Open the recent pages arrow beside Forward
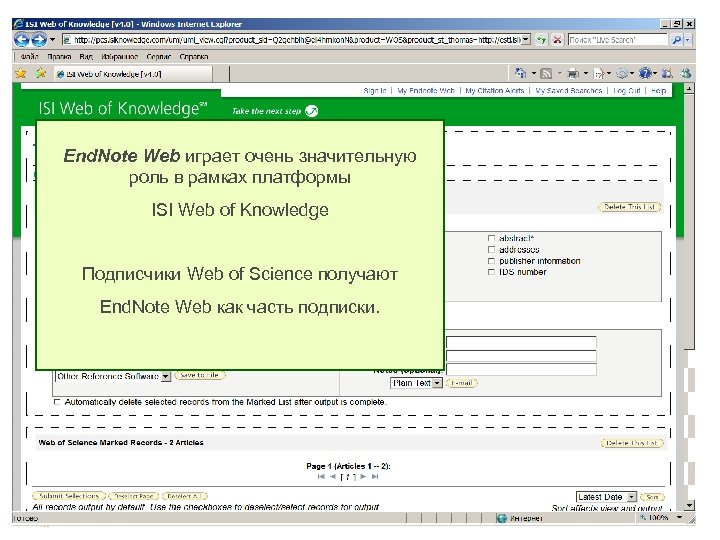This screenshot has height=540, width=720. click(52, 40)
